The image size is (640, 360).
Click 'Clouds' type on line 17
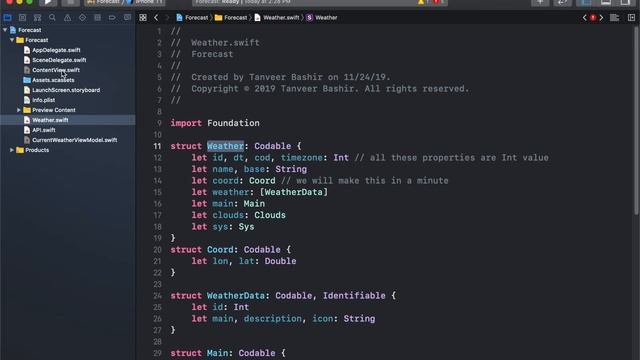pyautogui.click(x=270, y=215)
